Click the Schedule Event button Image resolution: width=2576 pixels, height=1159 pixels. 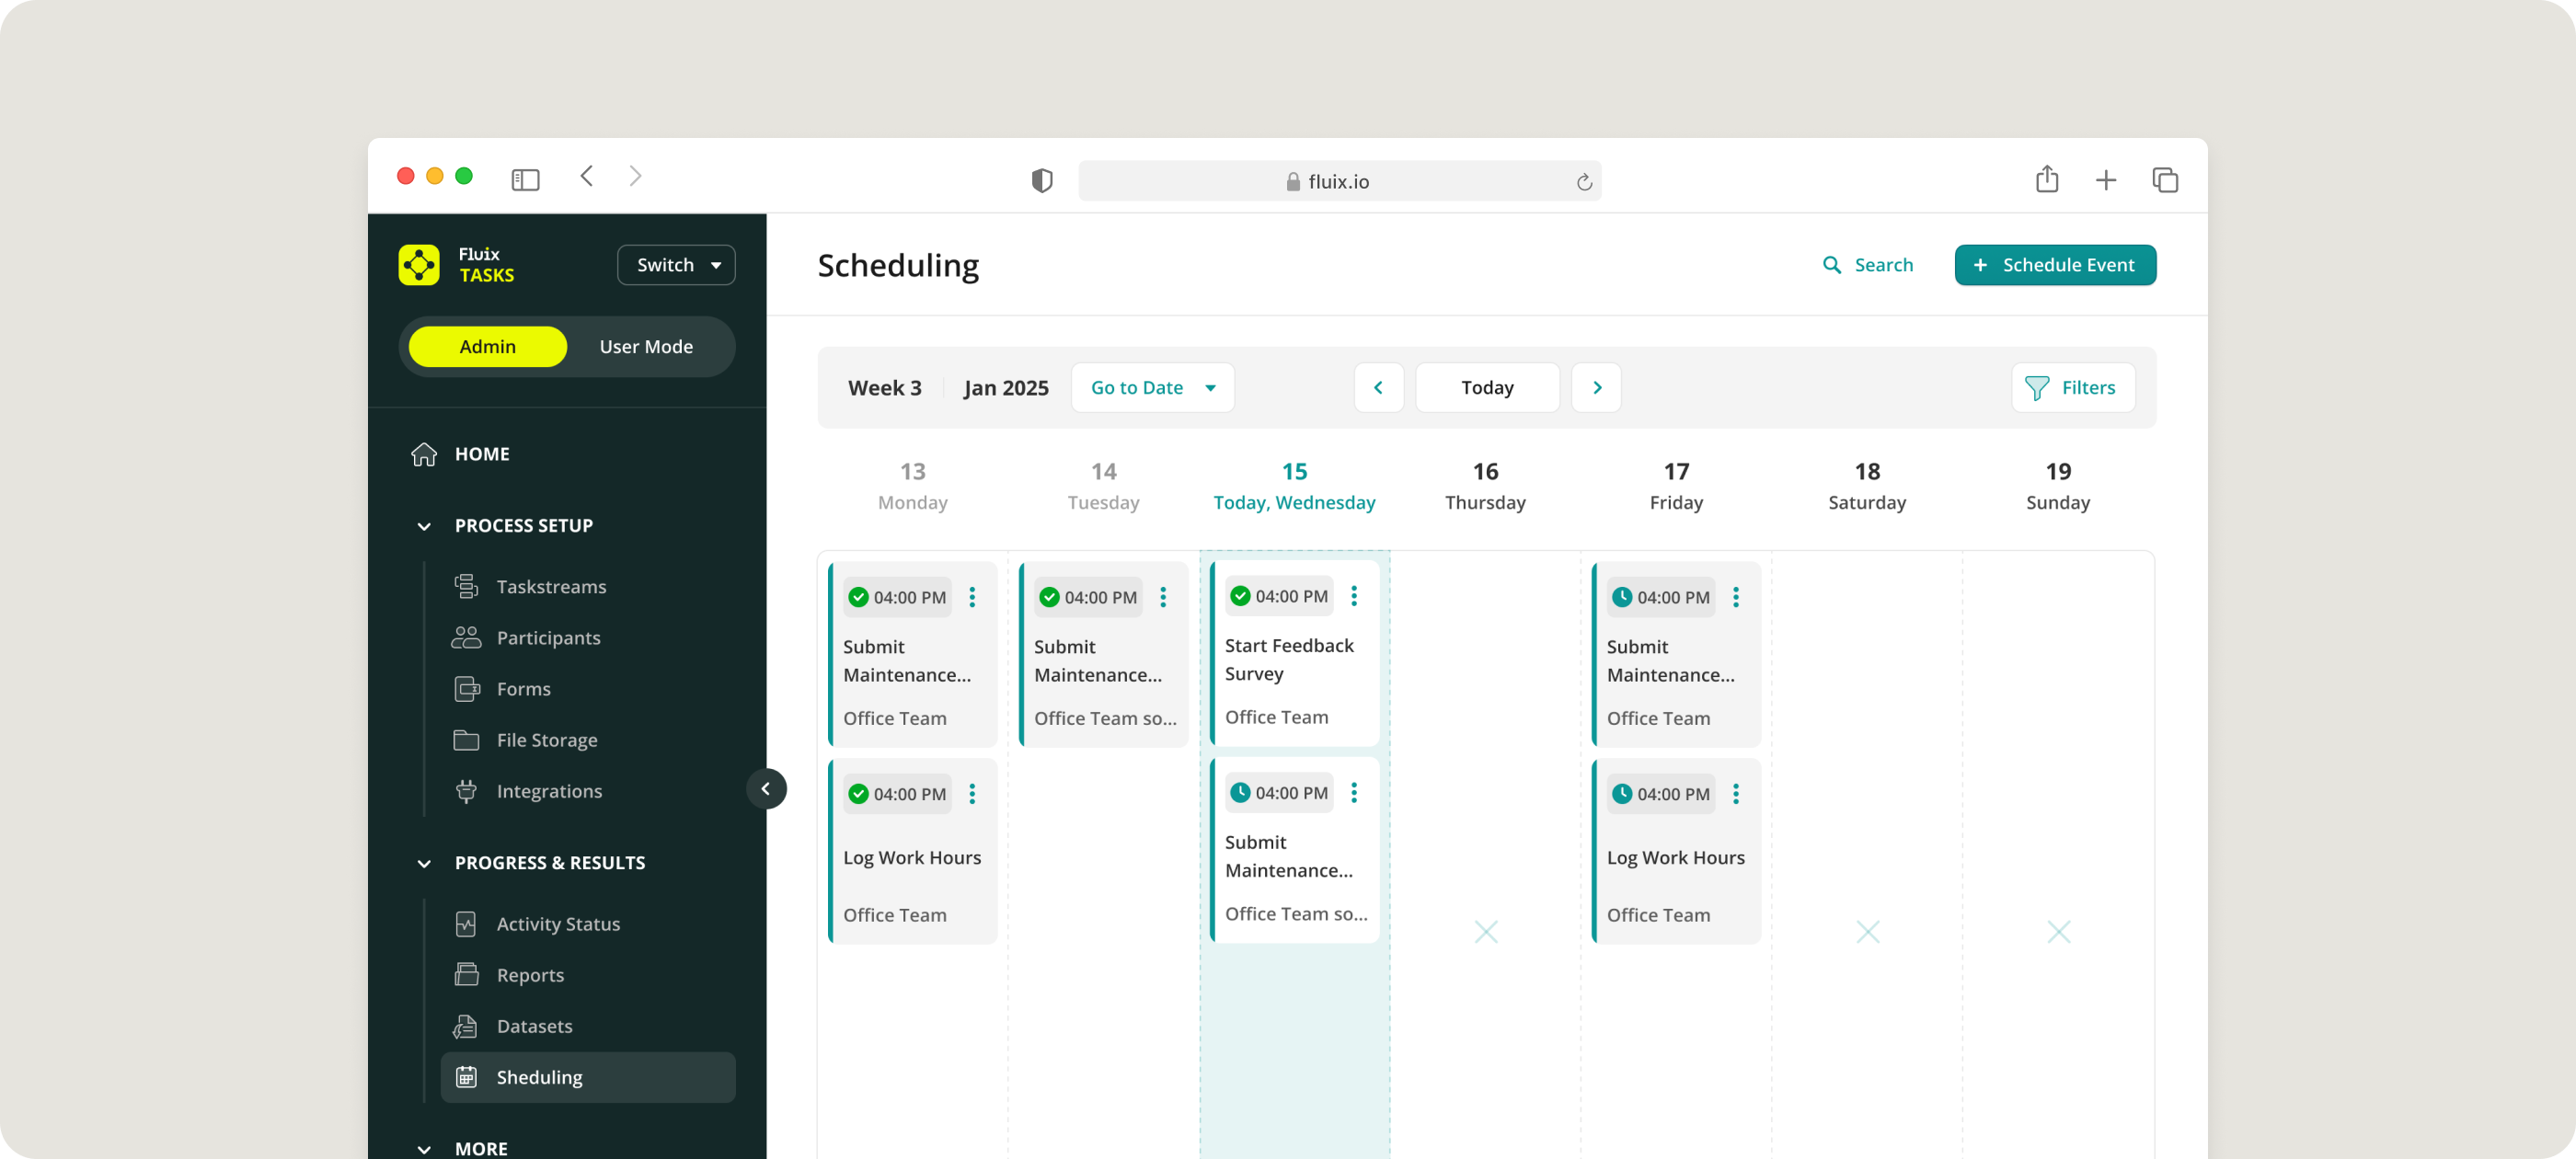[2055, 265]
